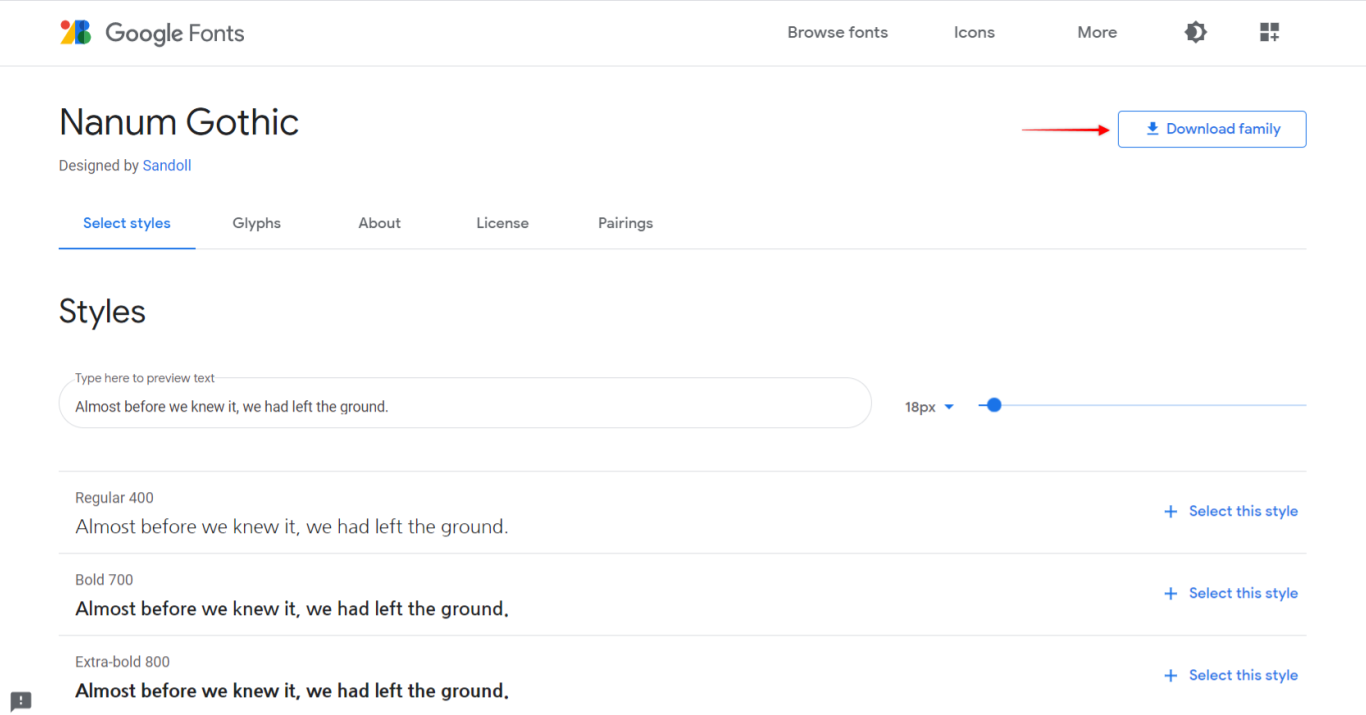Open the More menu in the header
The width and height of the screenshot is (1366, 715).
(x=1097, y=32)
